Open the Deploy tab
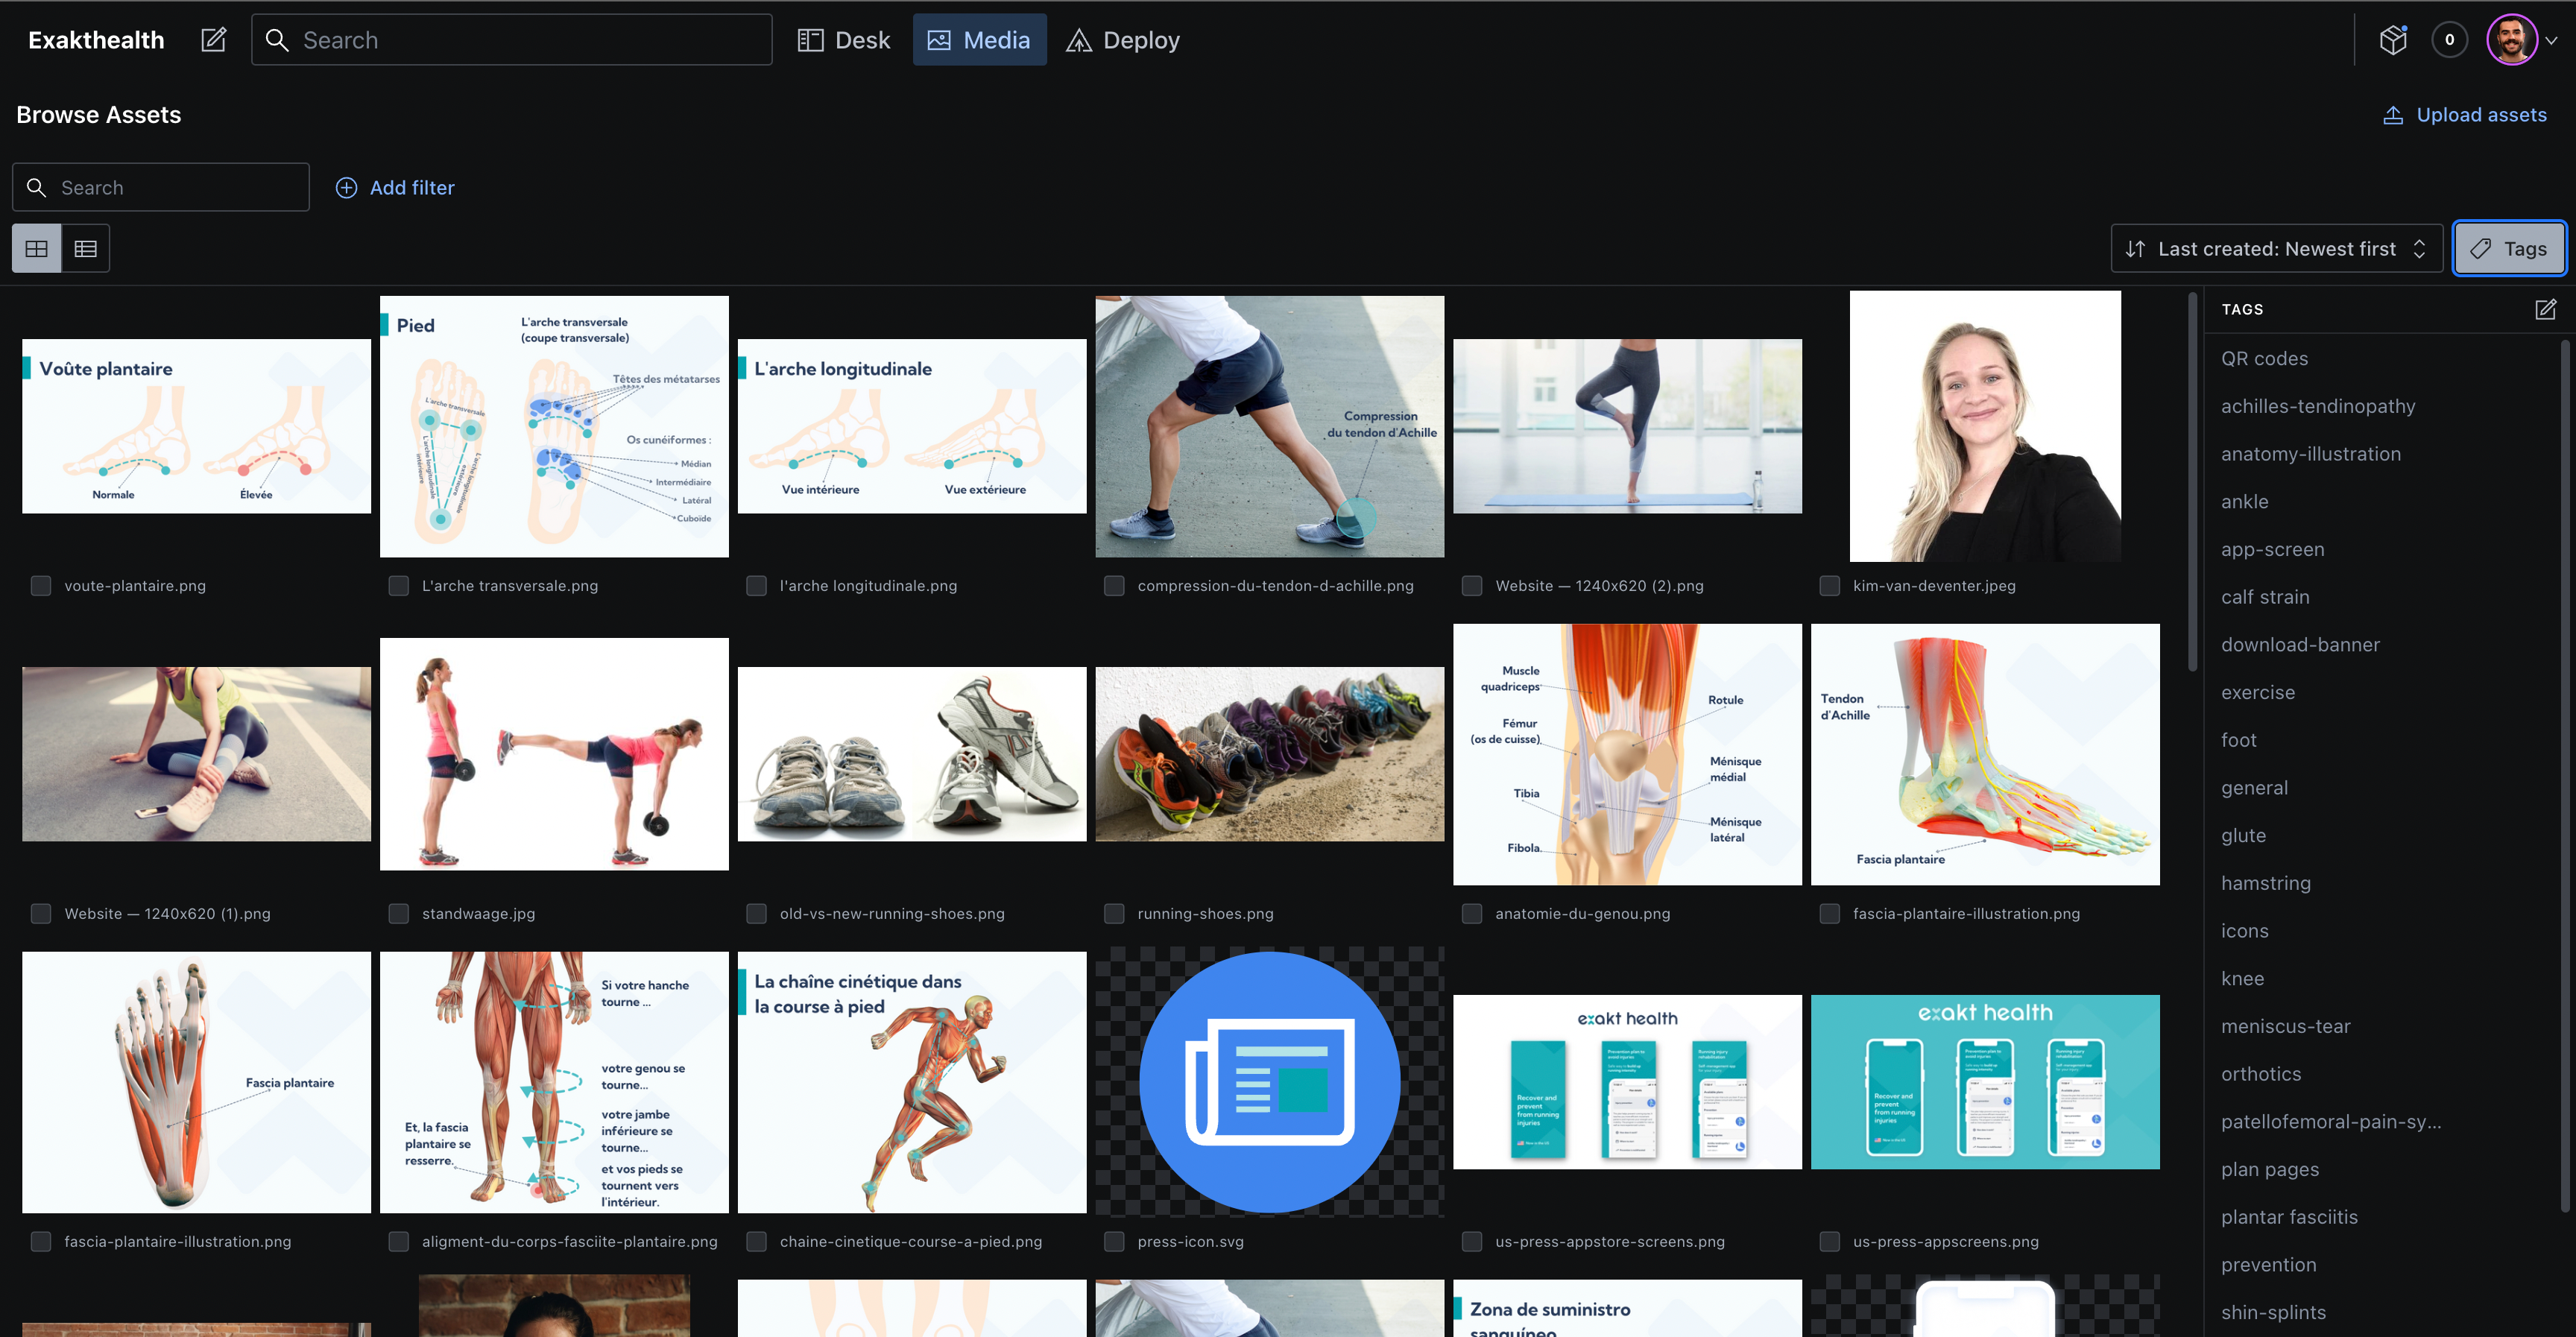 1123,40
